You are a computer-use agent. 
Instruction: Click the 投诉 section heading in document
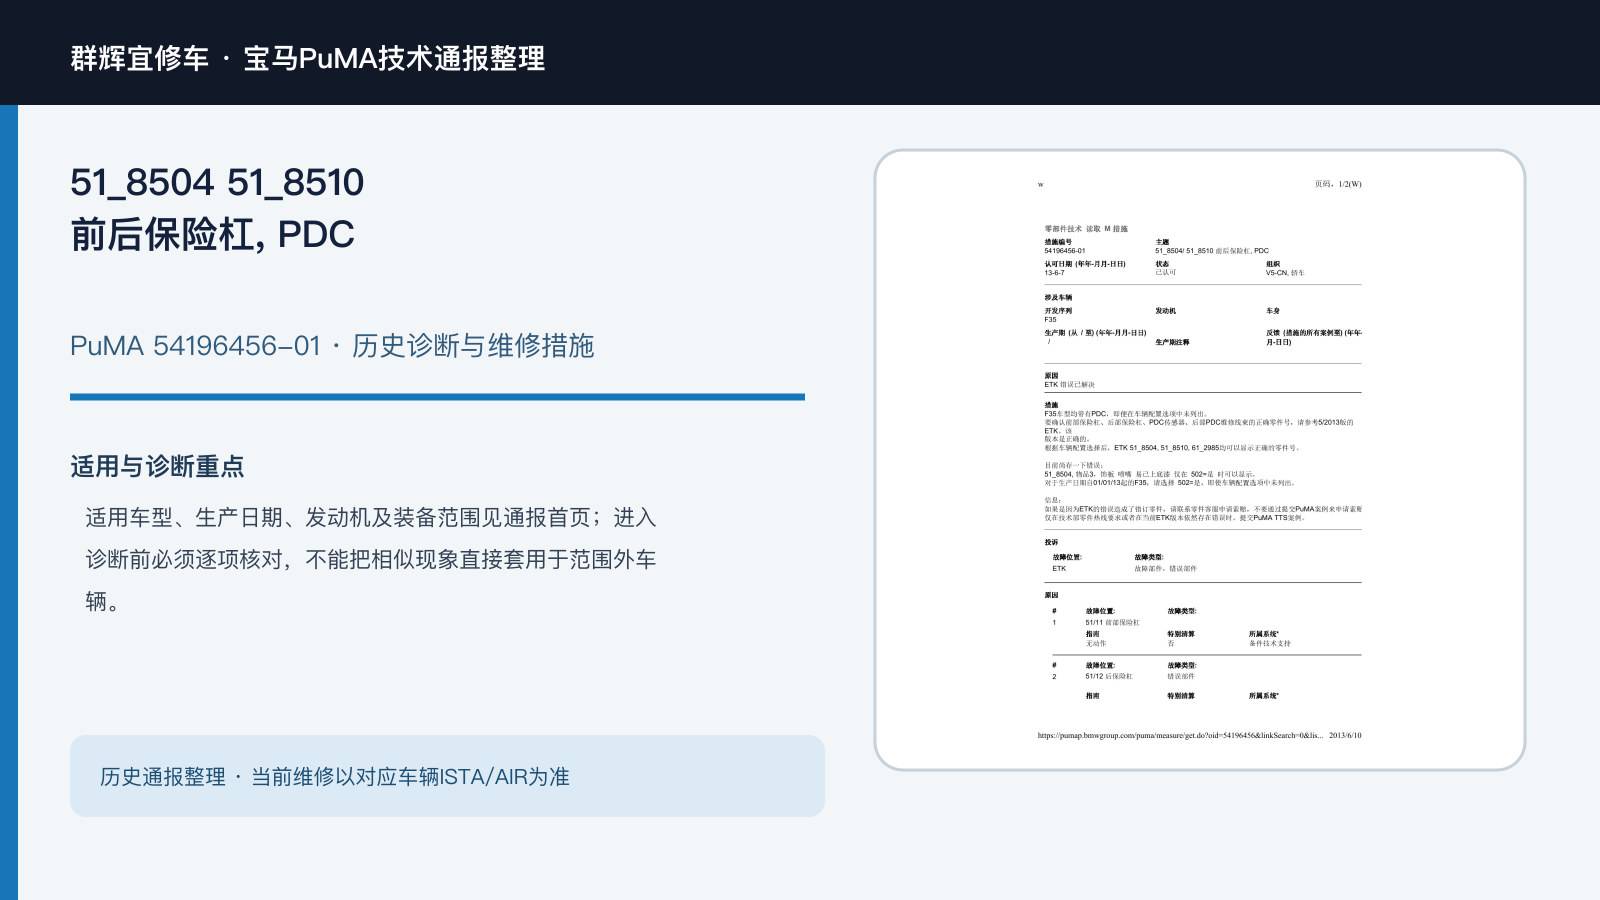[x=1051, y=542]
